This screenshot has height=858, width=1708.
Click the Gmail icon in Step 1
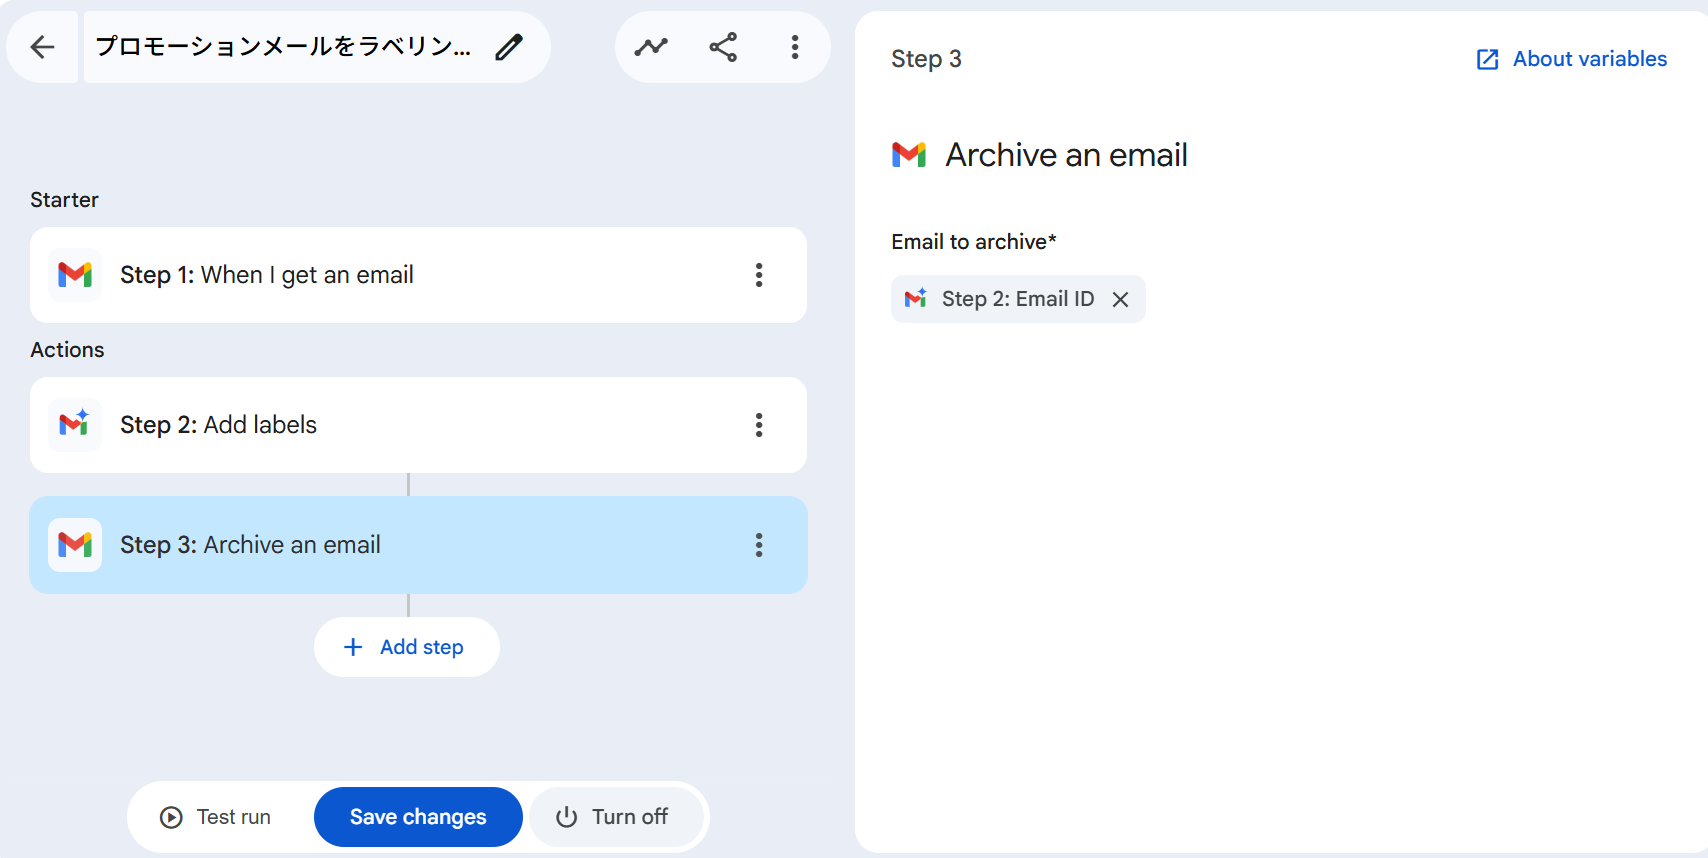tap(75, 275)
